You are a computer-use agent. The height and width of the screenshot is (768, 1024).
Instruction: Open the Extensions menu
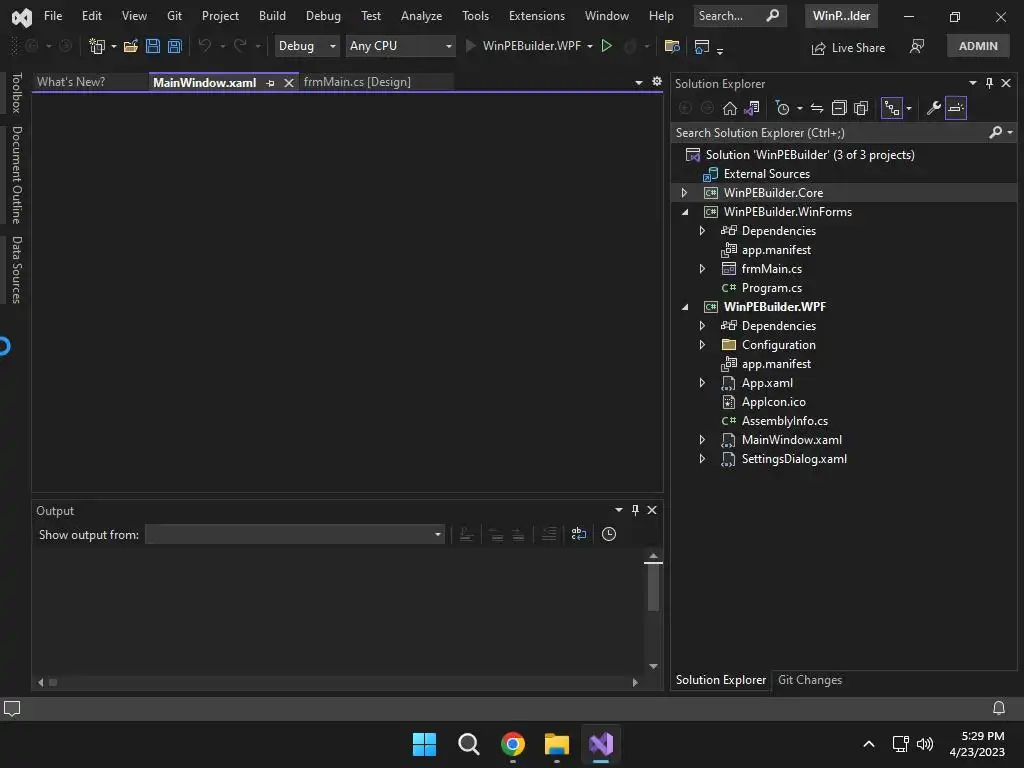tap(537, 16)
